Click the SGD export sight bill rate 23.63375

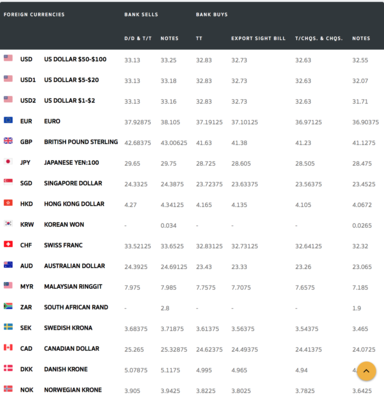tap(245, 184)
